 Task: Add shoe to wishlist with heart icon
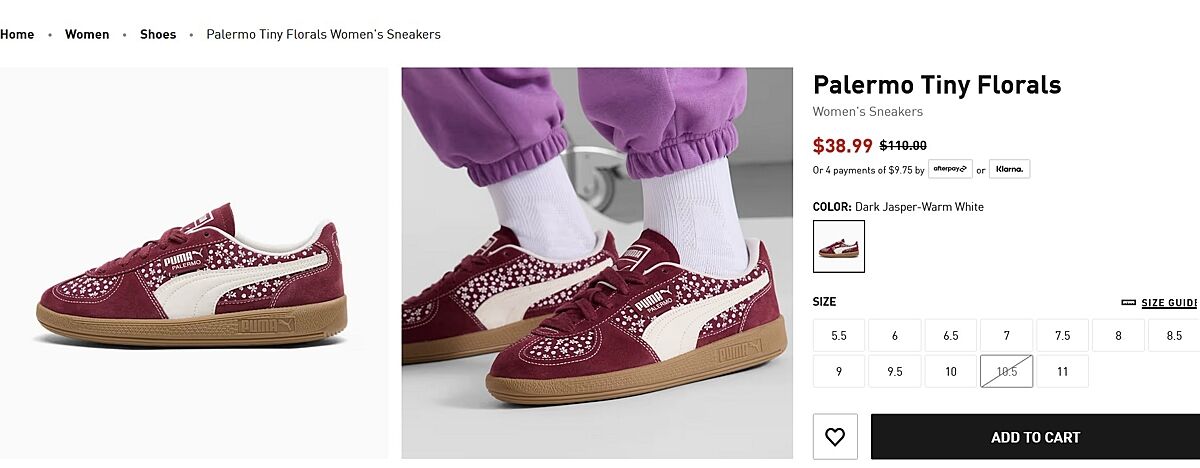835,437
